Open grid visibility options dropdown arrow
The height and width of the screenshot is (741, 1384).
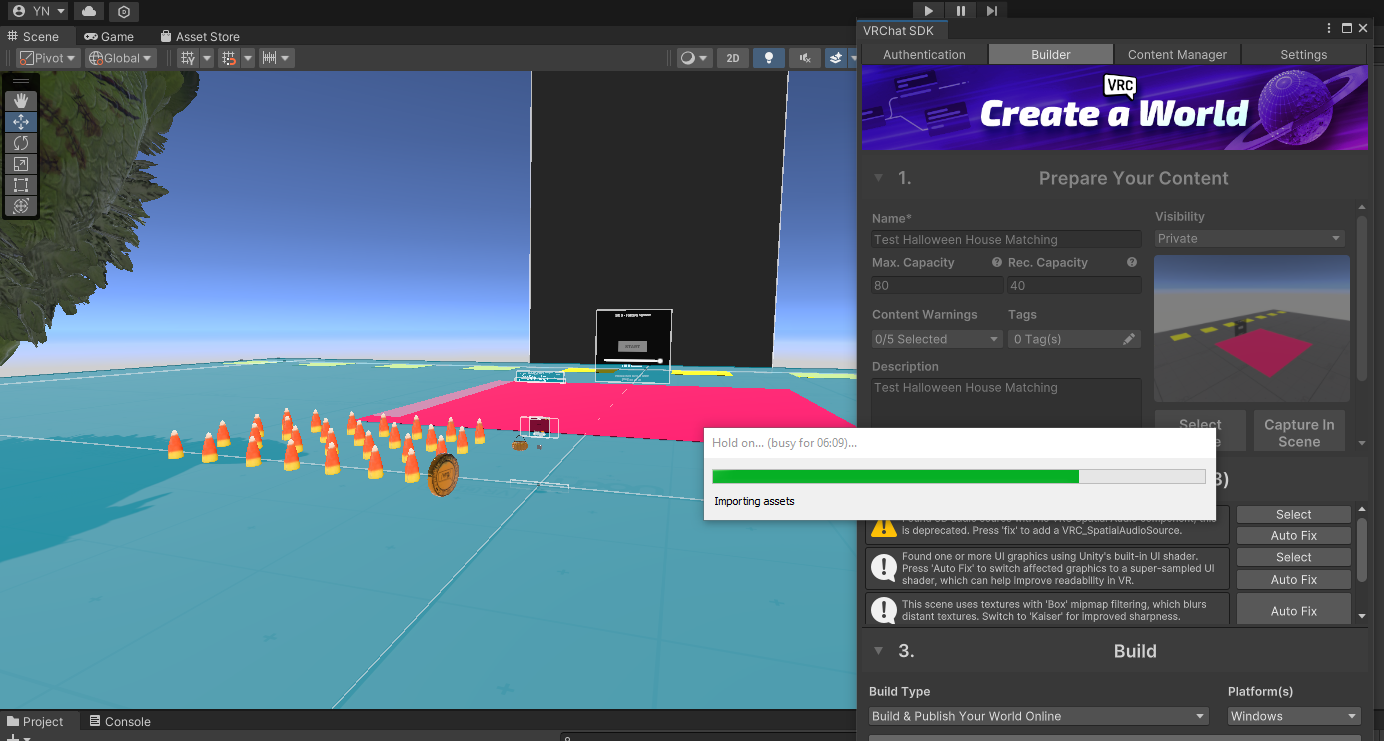pyautogui.click(x=207, y=58)
